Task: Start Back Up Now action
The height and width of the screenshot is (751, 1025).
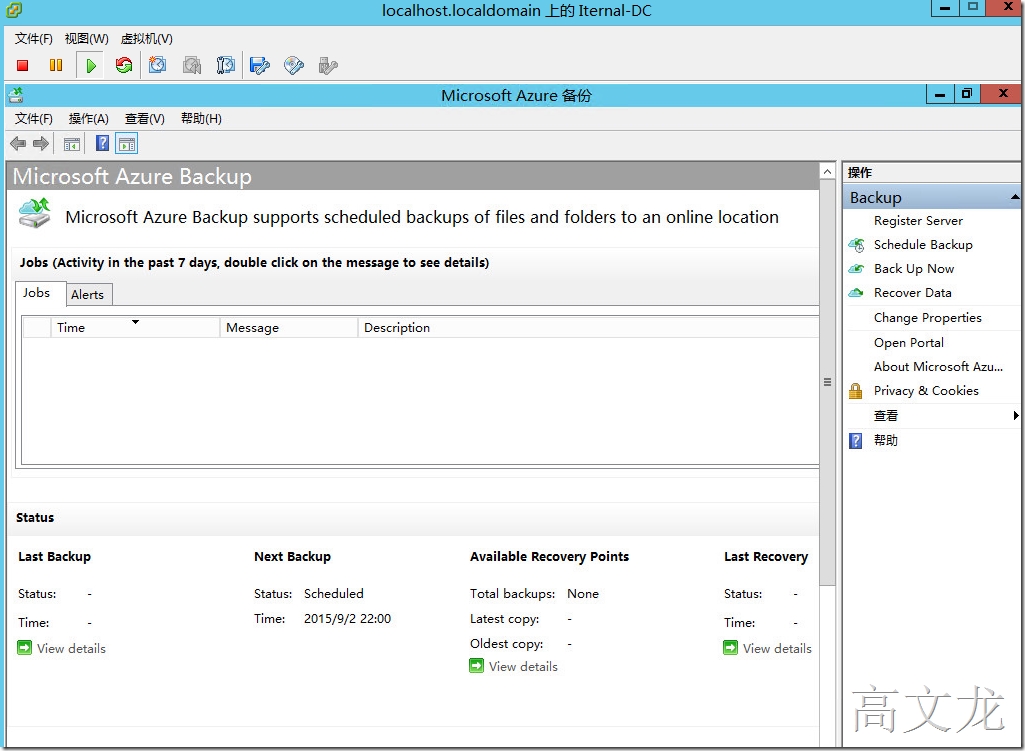Action: pos(914,269)
